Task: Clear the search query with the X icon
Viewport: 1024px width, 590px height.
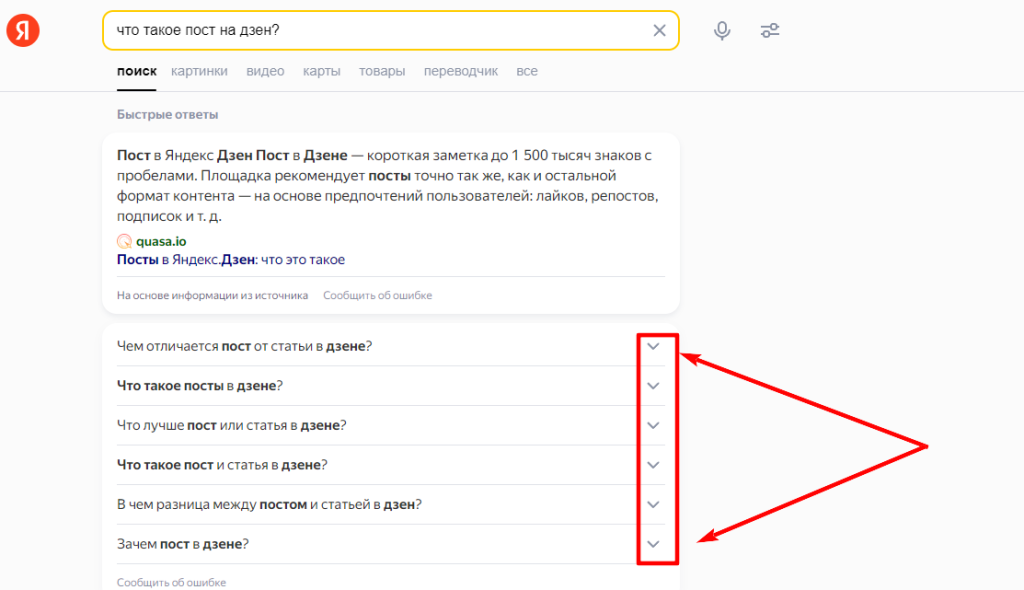Action: tap(660, 30)
